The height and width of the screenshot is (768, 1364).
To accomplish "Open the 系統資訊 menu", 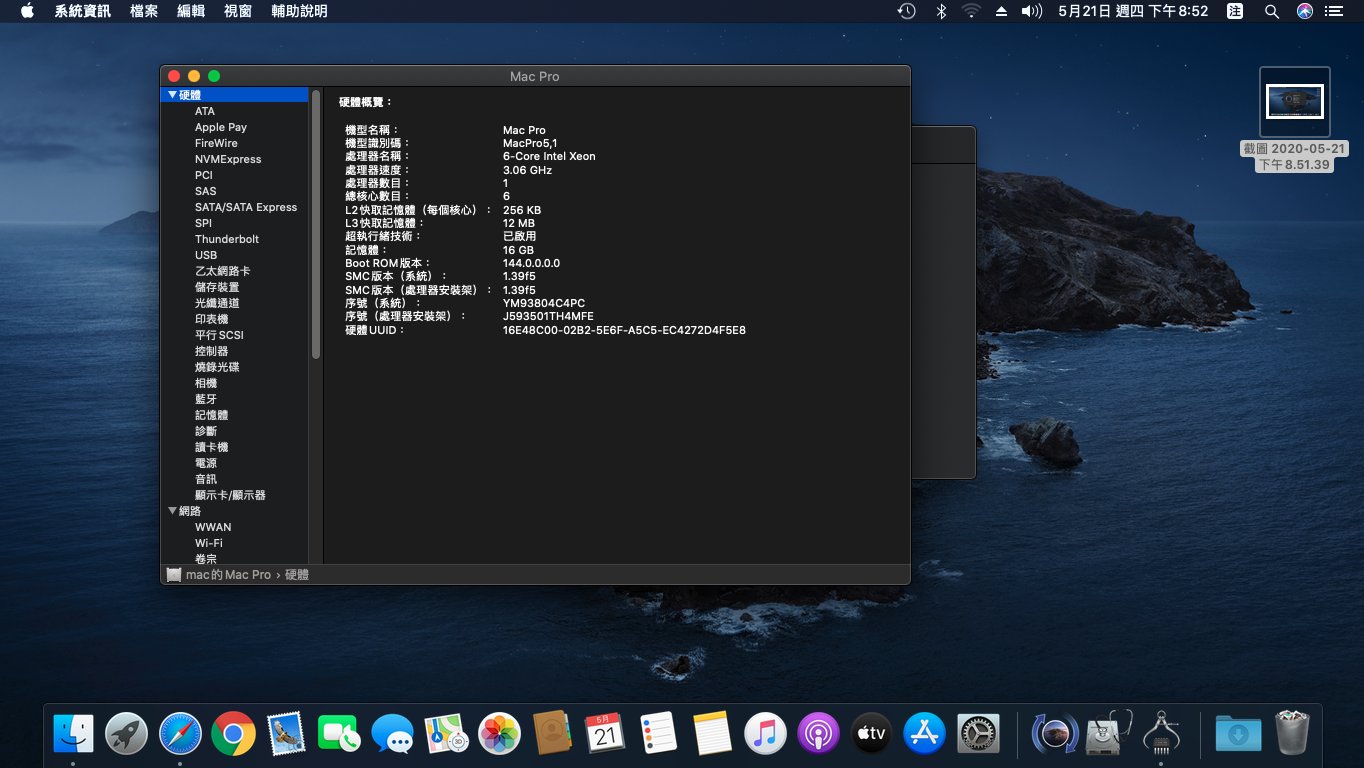I will click(x=83, y=11).
